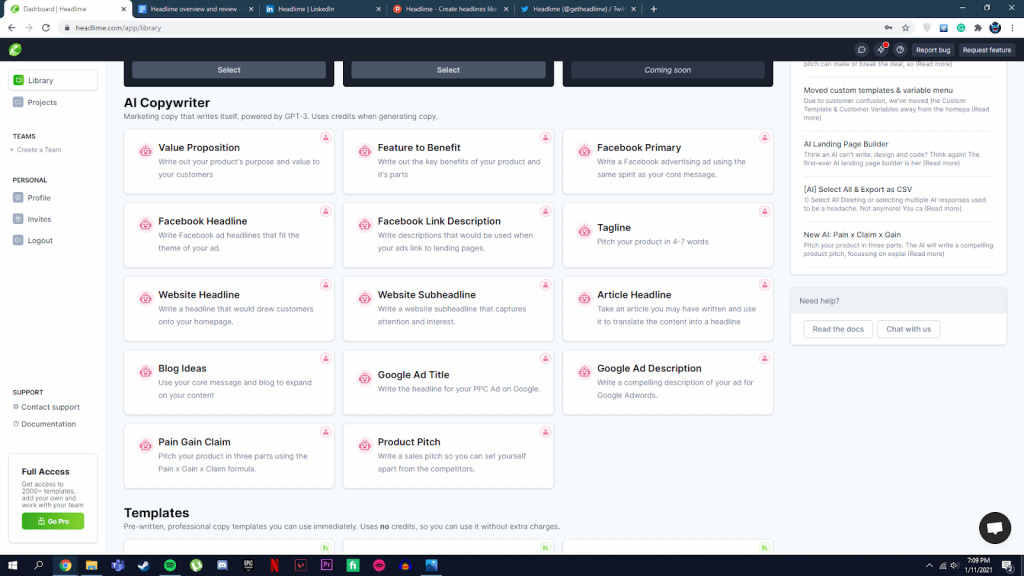This screenshot has width=1024, height=576.
Task: Open the announcements rocket icon in header
Action: [882, 50]
